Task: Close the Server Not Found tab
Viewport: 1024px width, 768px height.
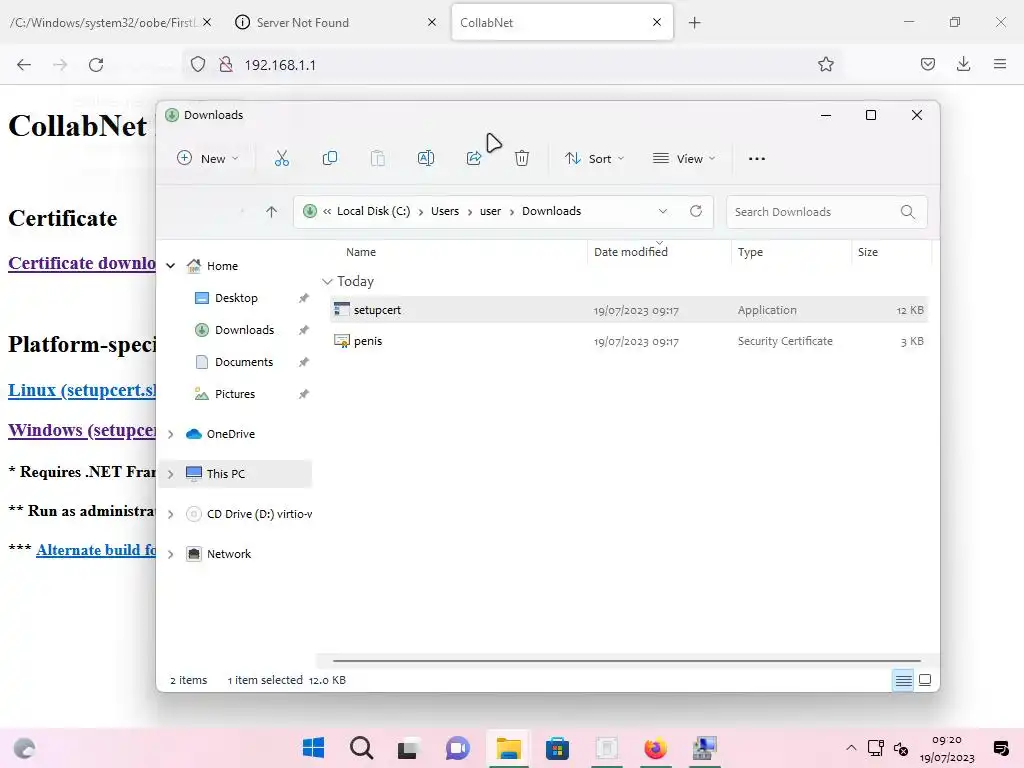Action: 432,22
